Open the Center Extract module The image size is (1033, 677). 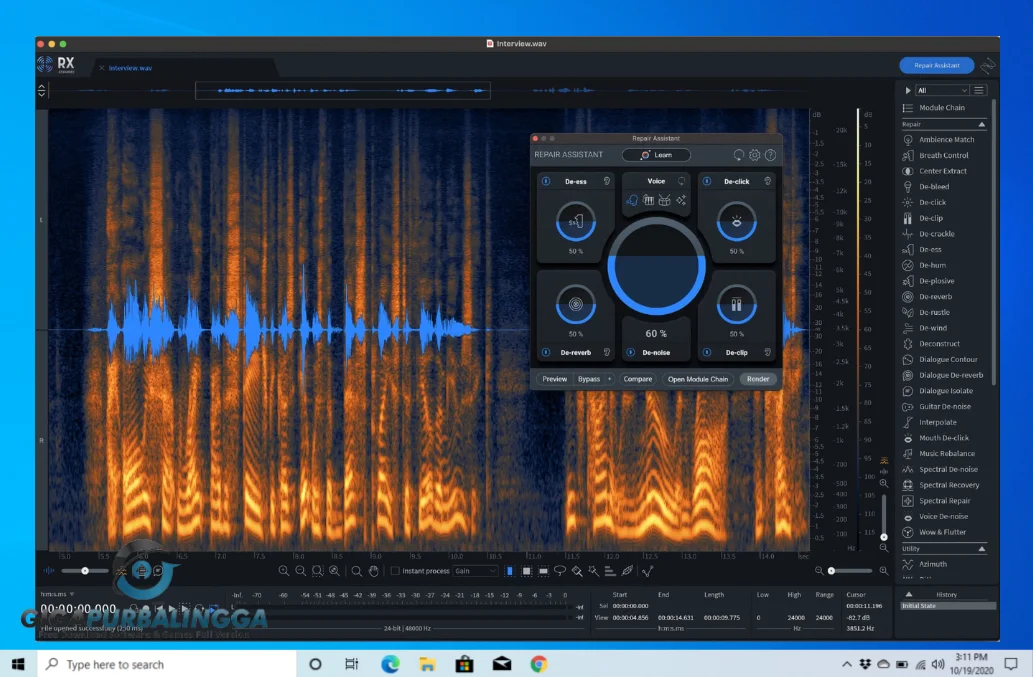coord(935,171)
